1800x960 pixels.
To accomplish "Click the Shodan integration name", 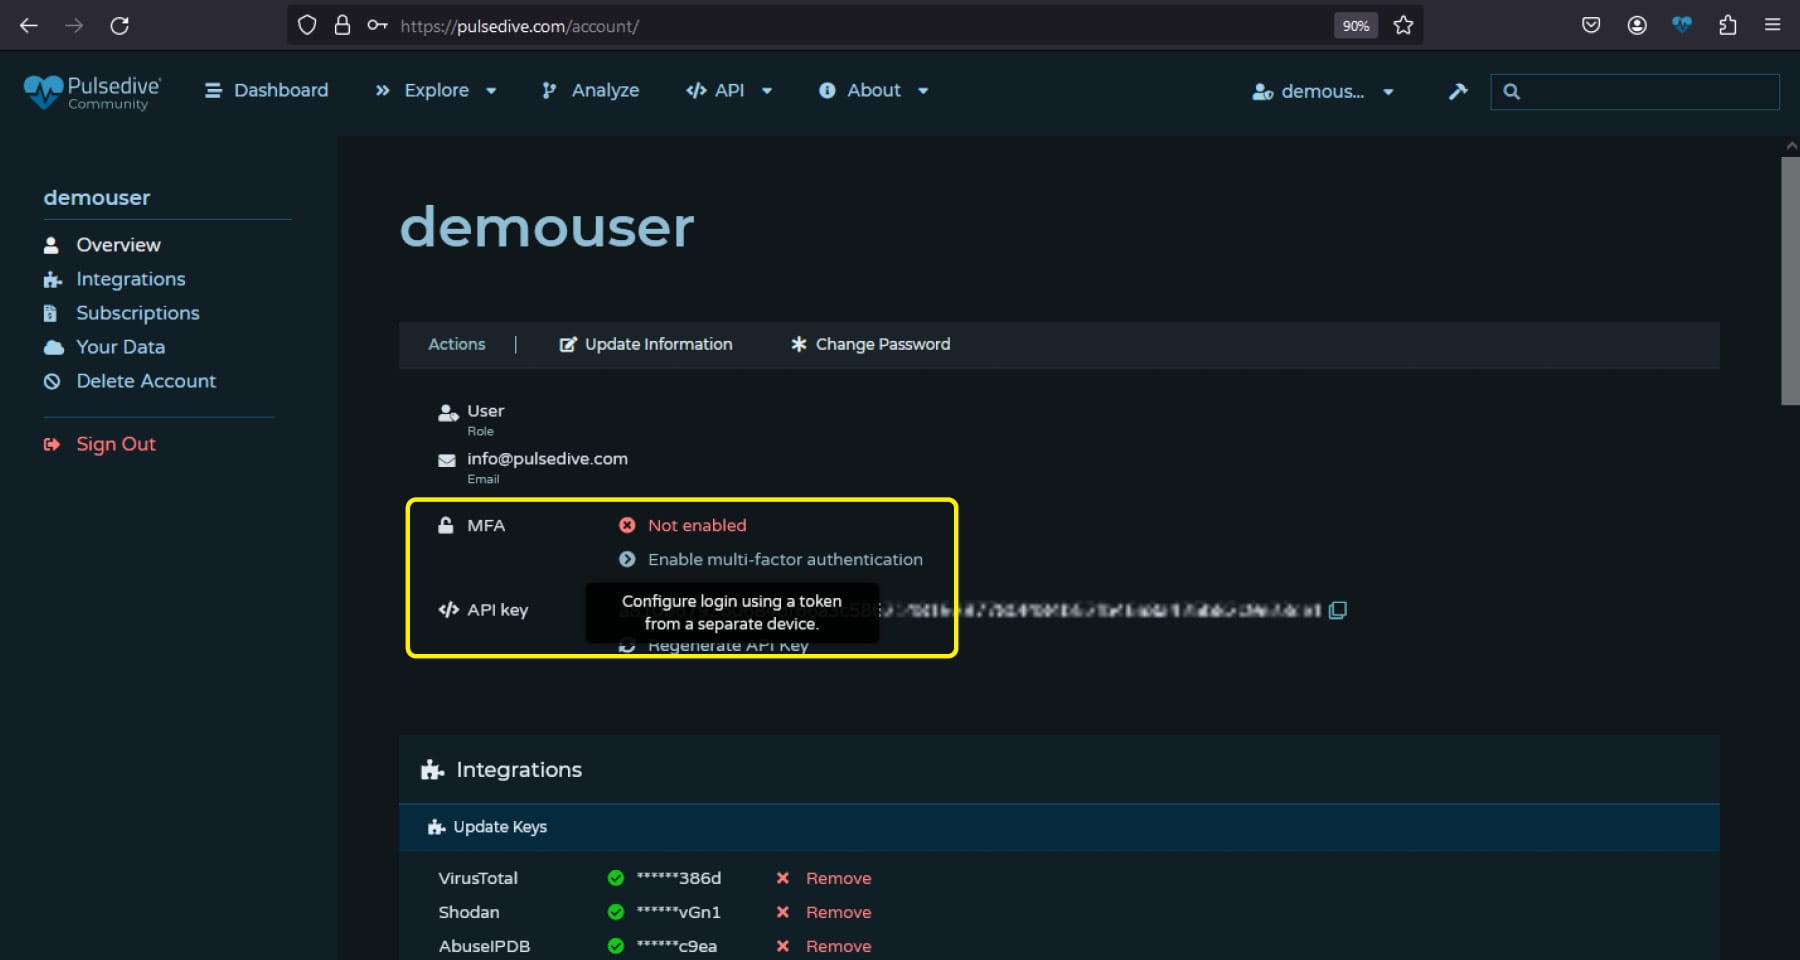I will (468, 912).
